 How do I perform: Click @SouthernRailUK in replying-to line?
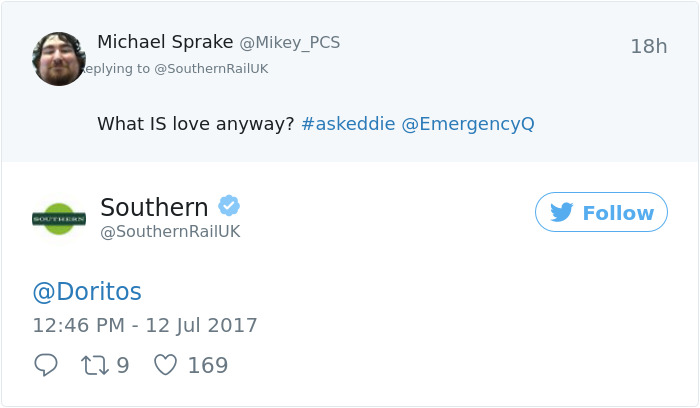(x=211, y=69)
